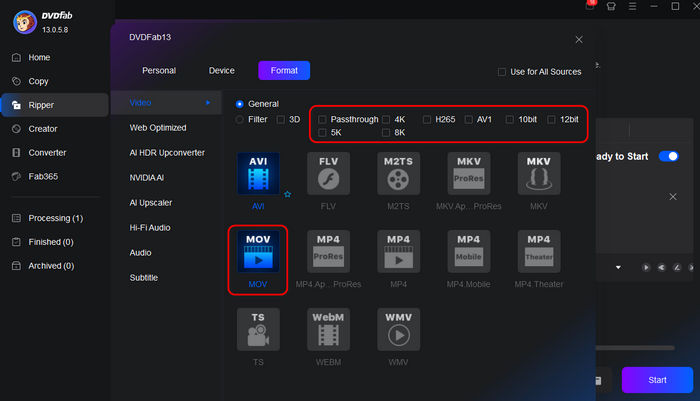Check the Passthrough filter checkbox
The height and width of the screenshot is (401, 700).
pos(322,120)
